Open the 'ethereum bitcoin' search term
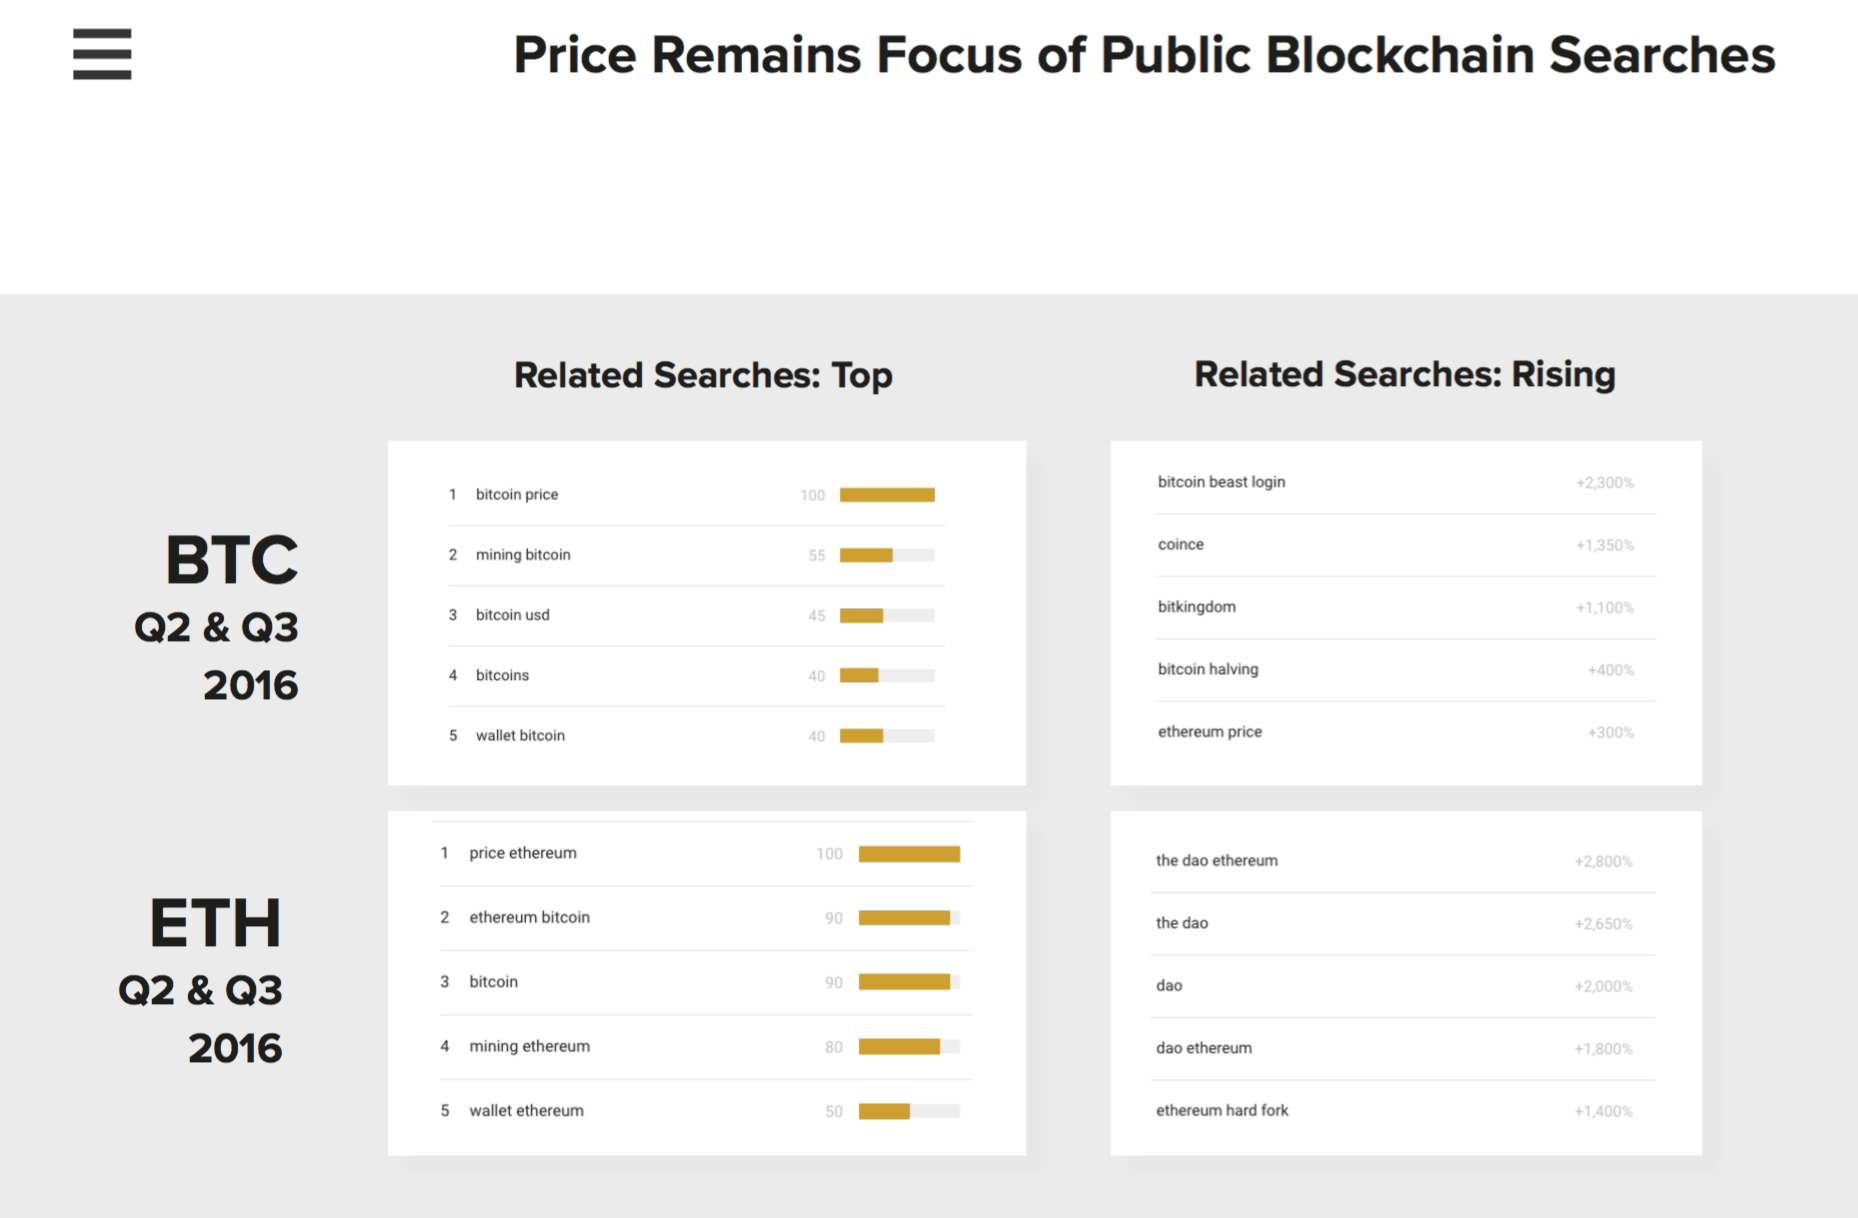Image resolution: width=1858 pixels, height=1218 pixels. 529,918
